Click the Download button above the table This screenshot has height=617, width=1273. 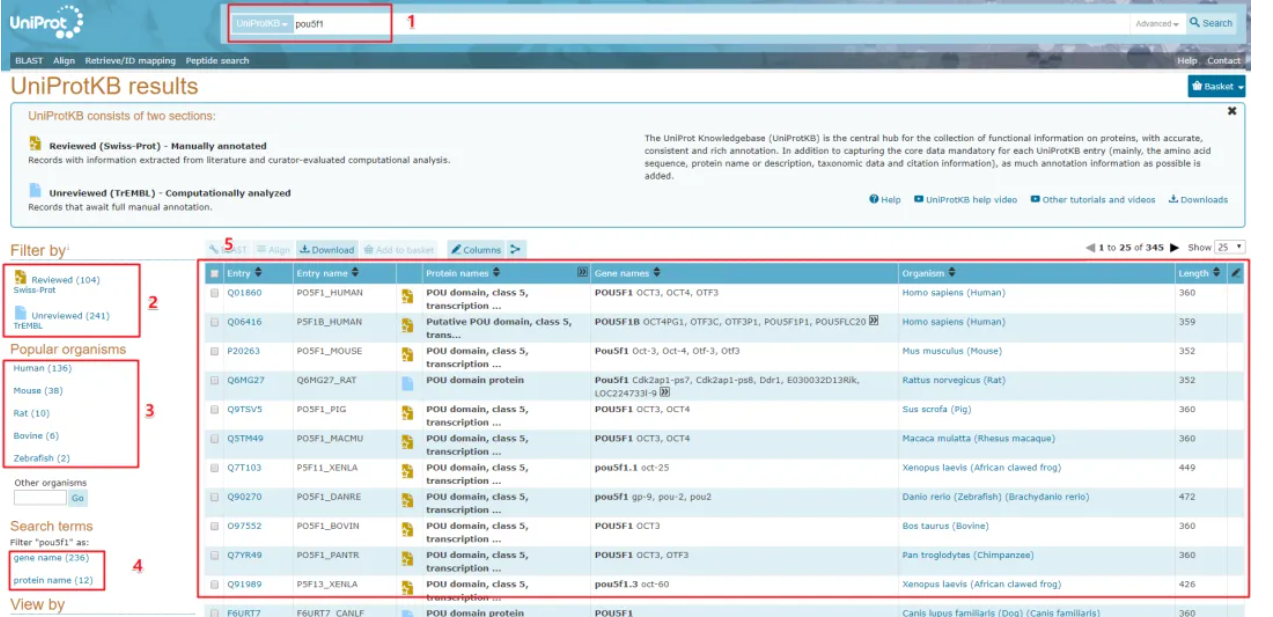coord(327,249)
